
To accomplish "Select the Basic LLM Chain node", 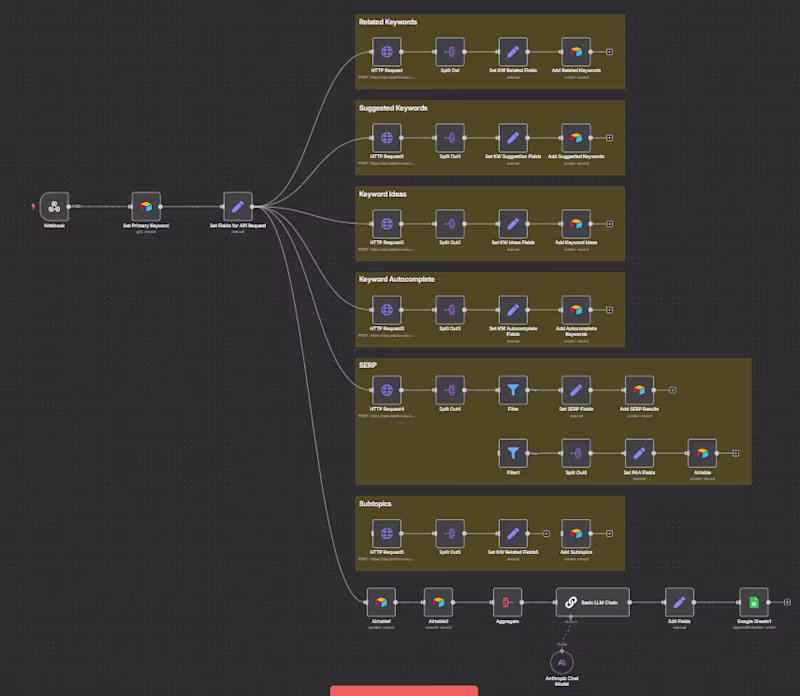I will click(593, 602).
